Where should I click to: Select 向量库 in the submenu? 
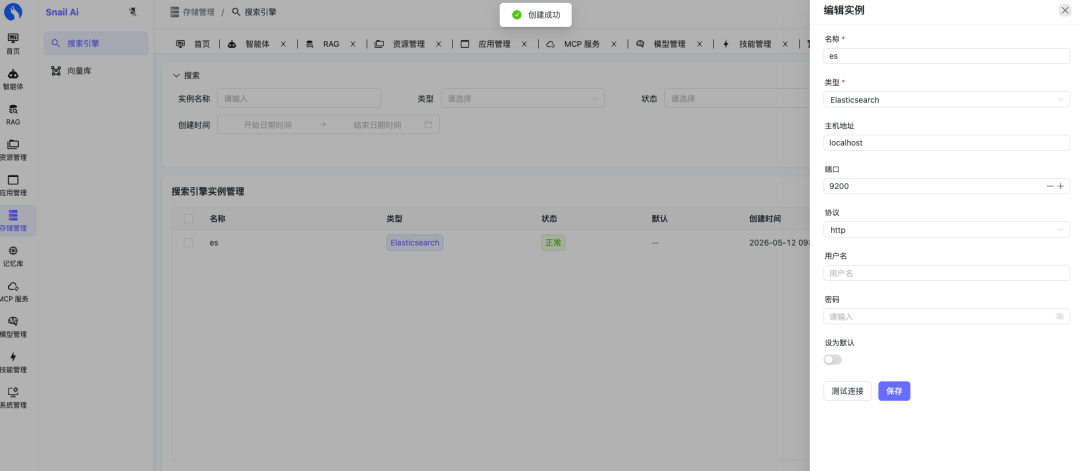point(96,71)
